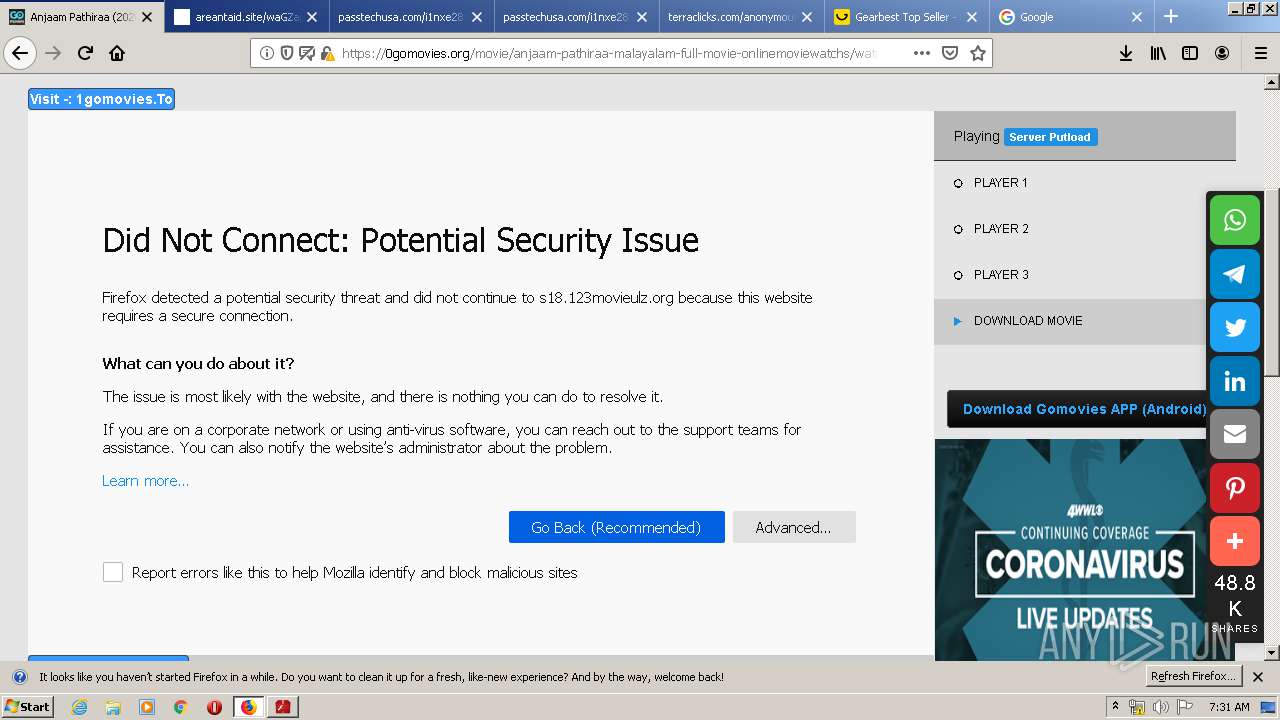This screenshot has height=720, width=1280.
Task: Click DOWNLOAD MOVIE entry
Action: coord(1069,321)
